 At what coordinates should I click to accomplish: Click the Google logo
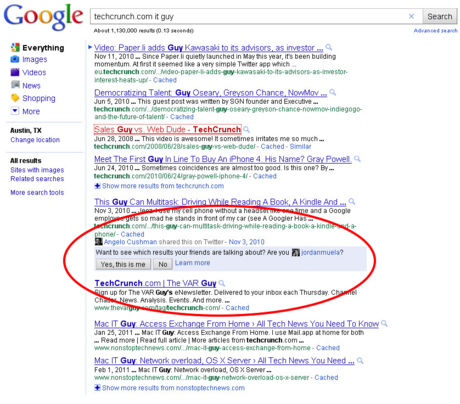43,18
